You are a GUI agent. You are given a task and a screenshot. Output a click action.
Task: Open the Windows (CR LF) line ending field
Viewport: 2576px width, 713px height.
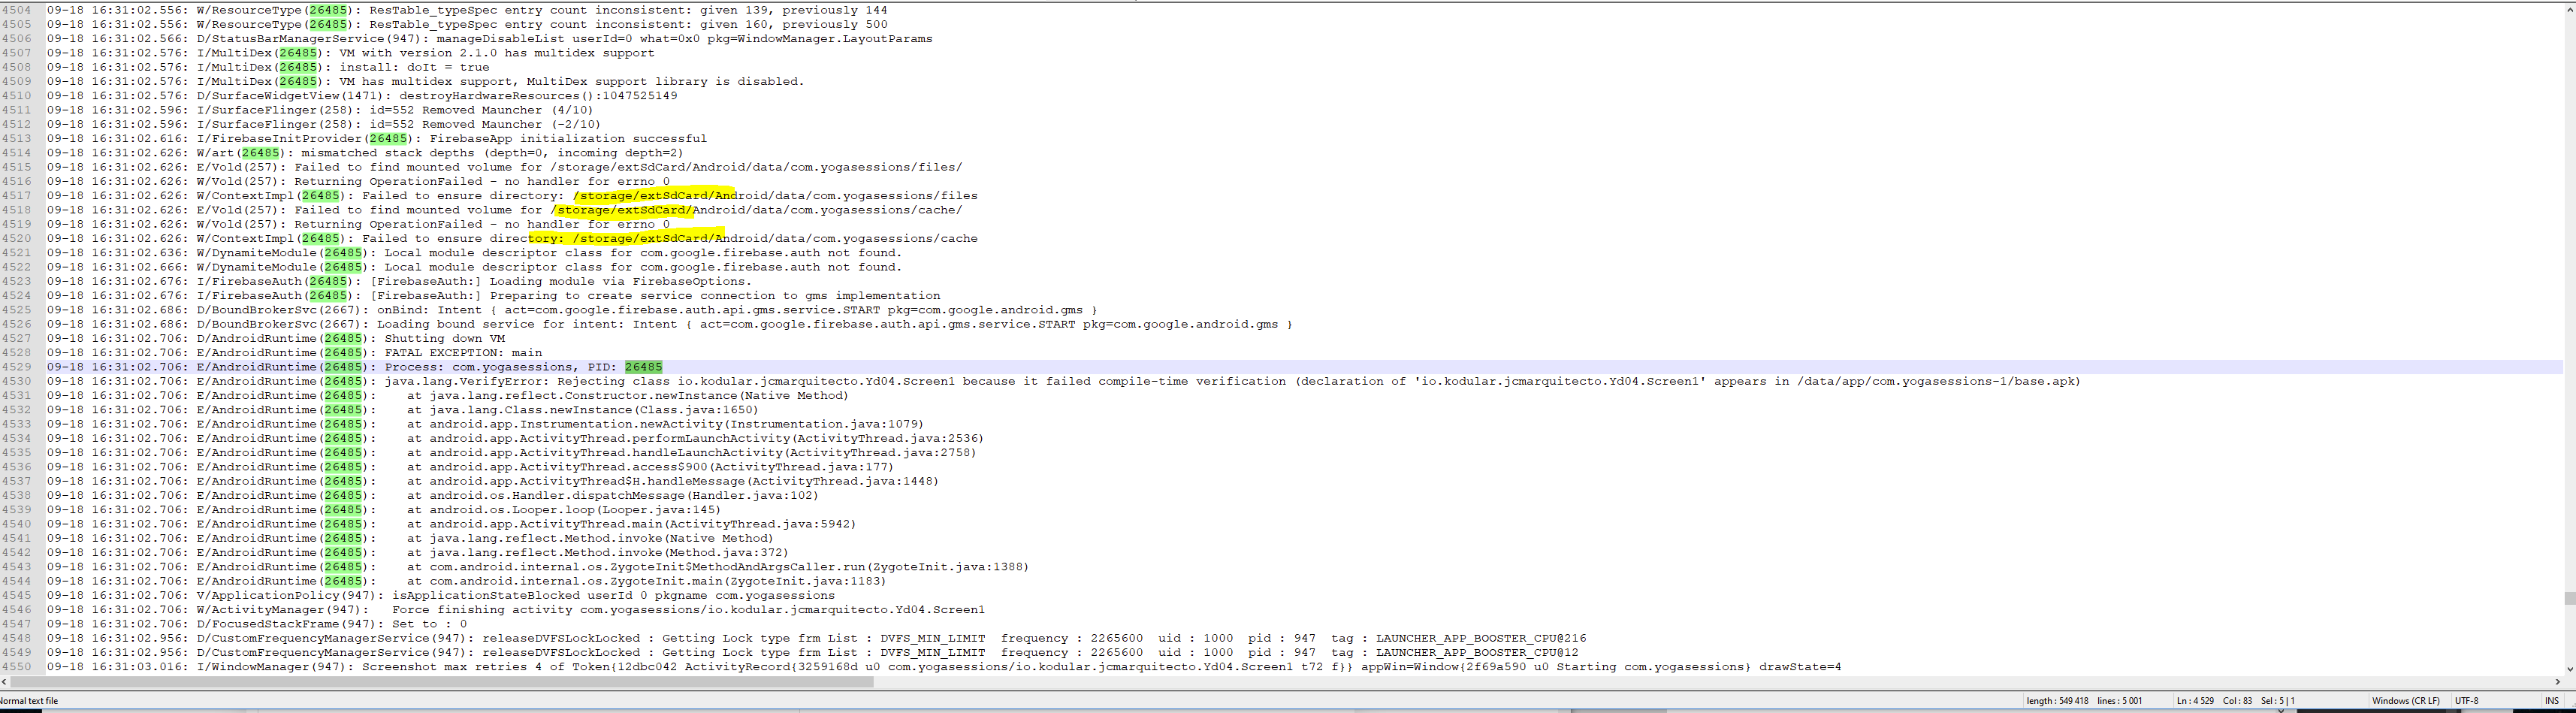(2405, 701)
